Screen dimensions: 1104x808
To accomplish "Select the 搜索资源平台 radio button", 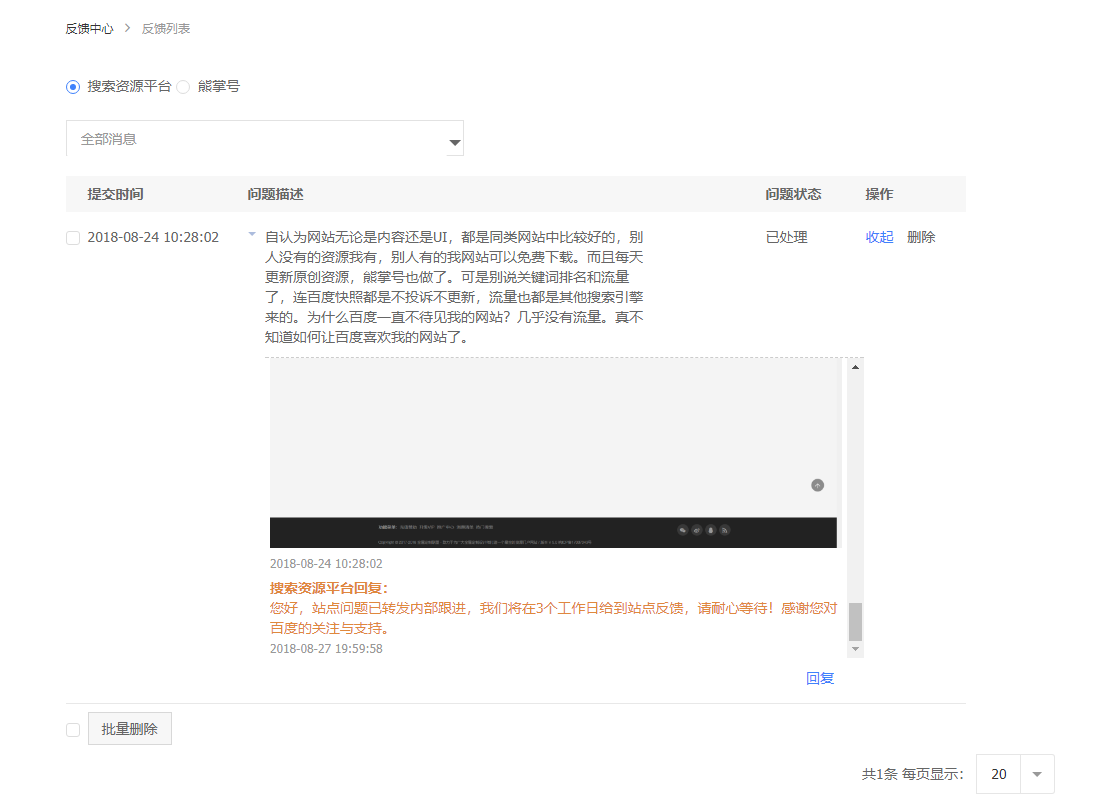I will click(73, 87).
